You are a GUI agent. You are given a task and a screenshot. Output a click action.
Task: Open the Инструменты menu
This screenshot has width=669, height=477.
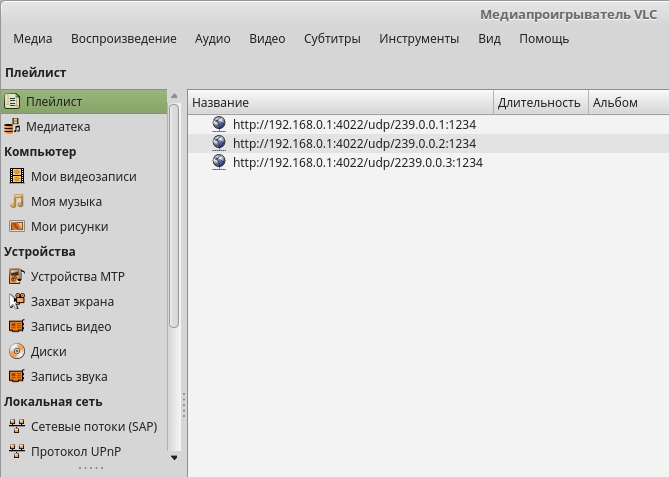(419, 39)
